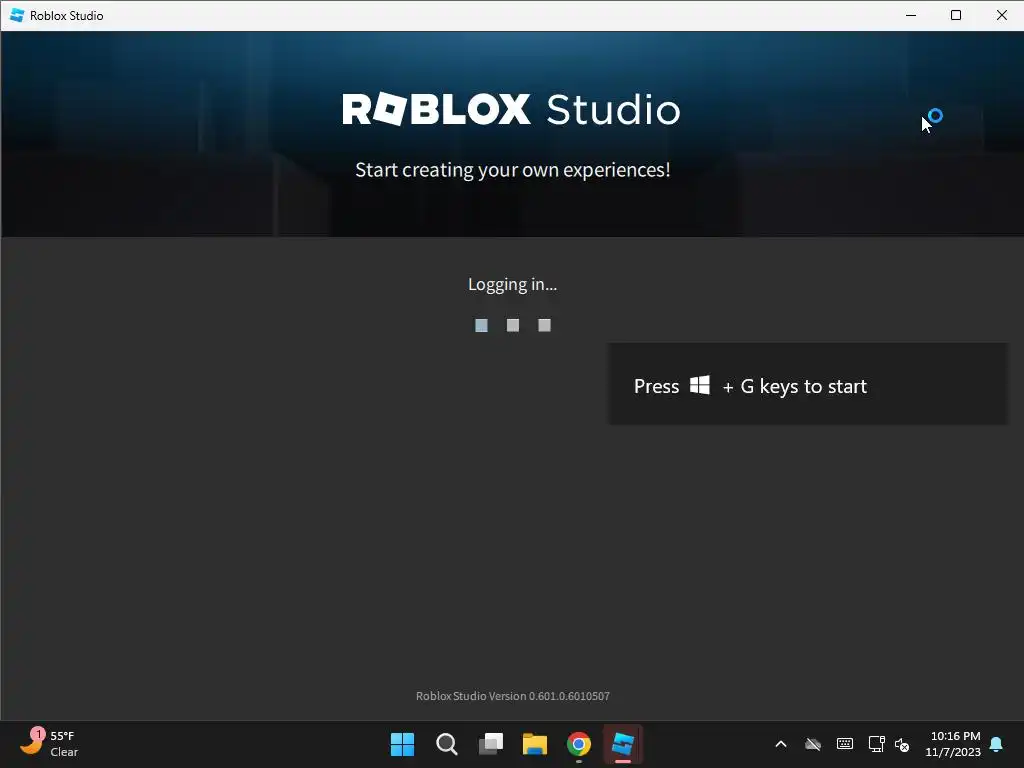Open the weather widget showing 55°F

pyautogui.click(x=49, y=744)
